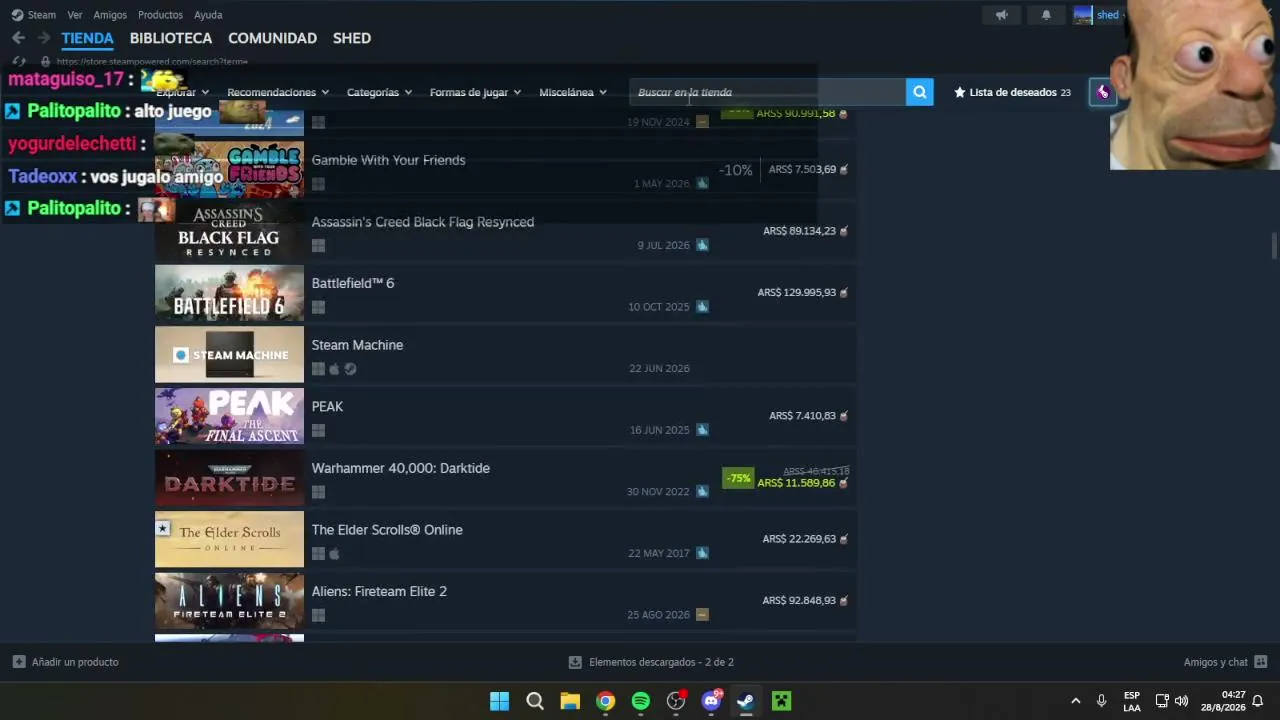Screen dimensions: 1280x720
Task: Expand Categorías dropdown
Action: [x=379, y=92]
